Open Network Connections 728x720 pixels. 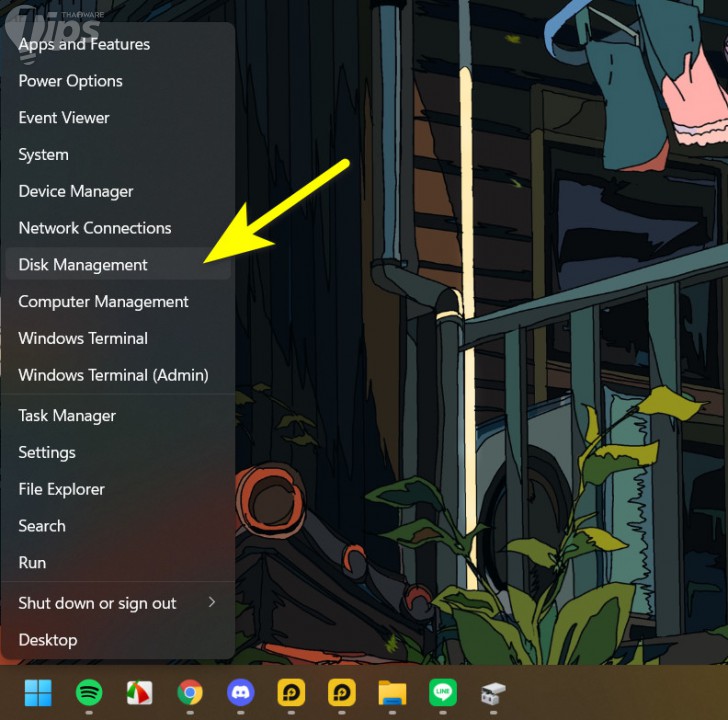pos(118,227)
